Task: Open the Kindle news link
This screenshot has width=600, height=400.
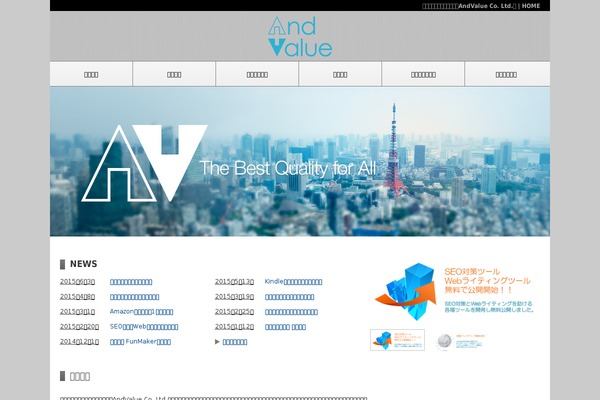Action: point(293,282)
